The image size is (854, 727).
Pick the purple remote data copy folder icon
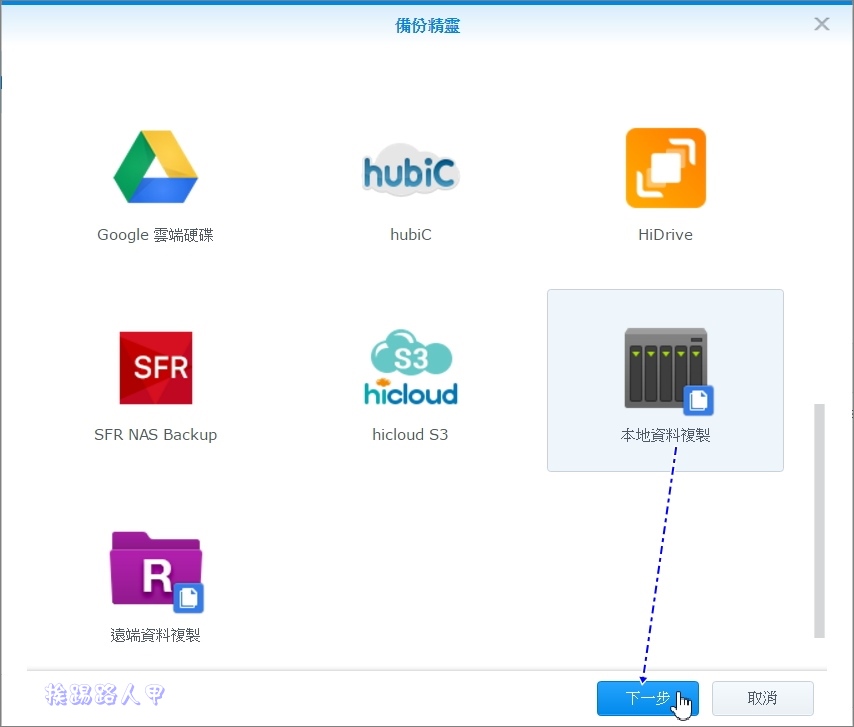click(x=157, y=572)
